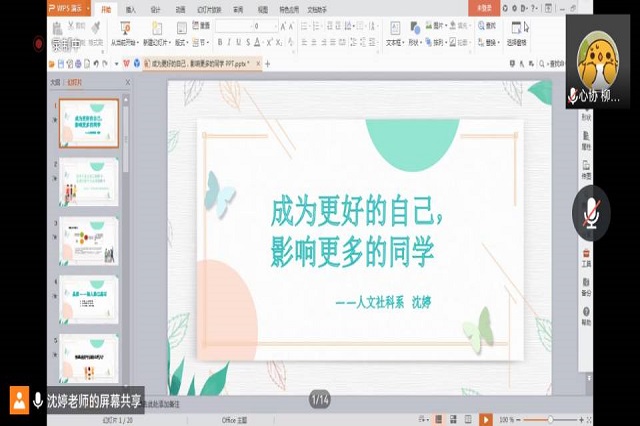Expand the Layout (版式) dropdown
Viewport: 640px width, 426px height.
[181, 43]
